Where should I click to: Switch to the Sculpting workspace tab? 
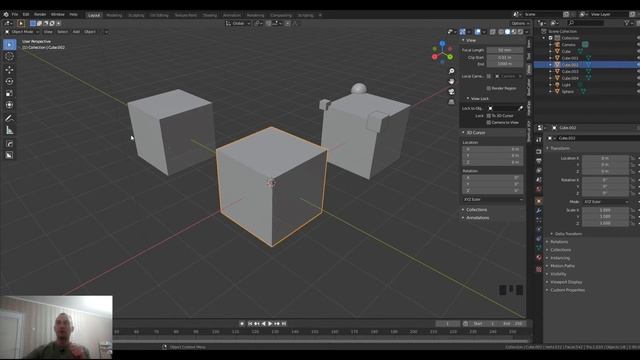click(x=136, y=15)
